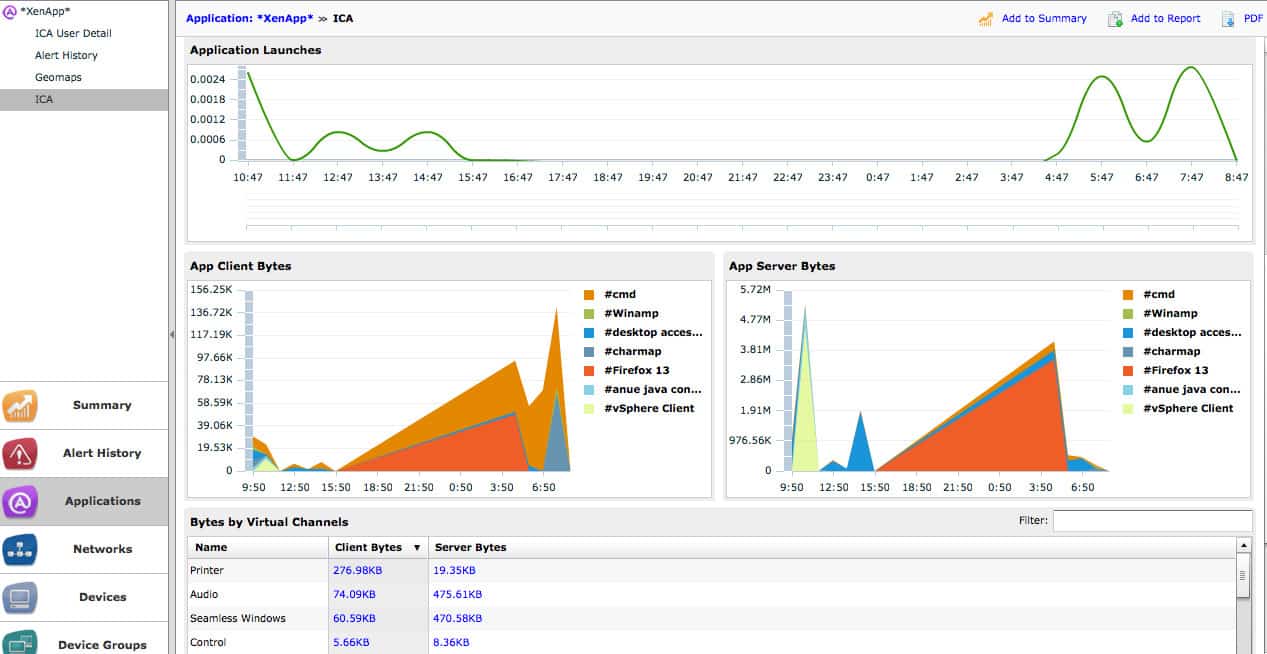Click the Add to Summary chart icon
This screenshot has width=1267, height=654.
coord(987,18)
